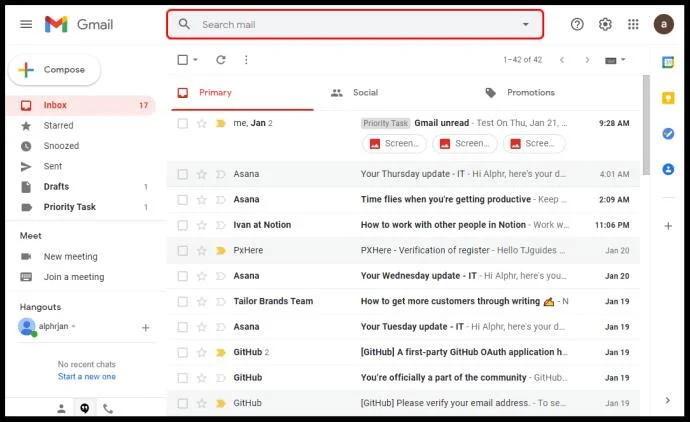690x422 pixels.
Task: Open the account avatar "a"
Action: coord(663,24)
